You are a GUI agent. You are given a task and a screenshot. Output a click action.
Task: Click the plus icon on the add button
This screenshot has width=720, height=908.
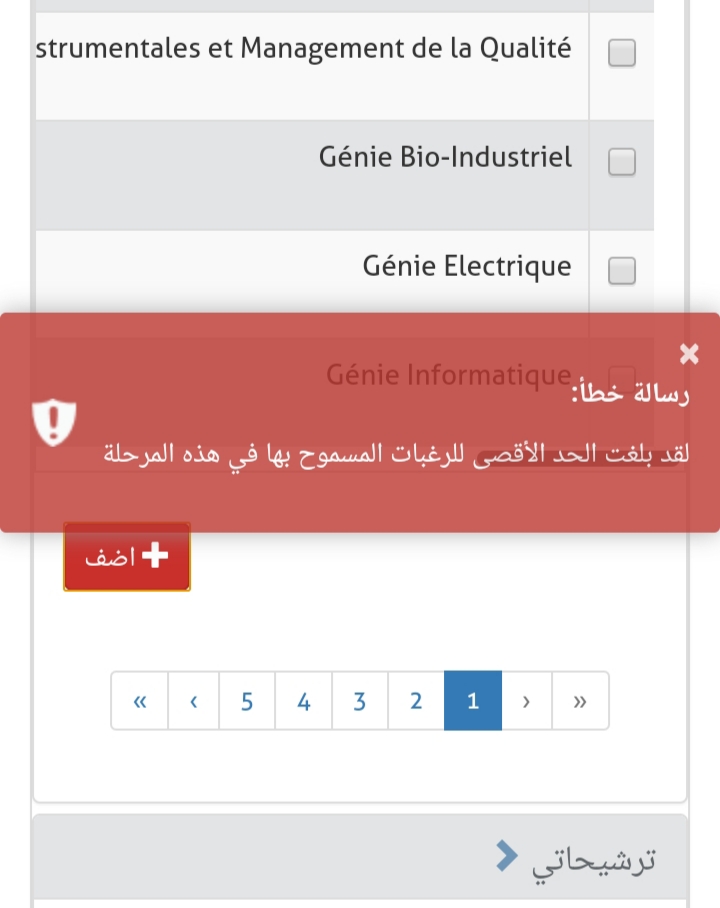154,557
